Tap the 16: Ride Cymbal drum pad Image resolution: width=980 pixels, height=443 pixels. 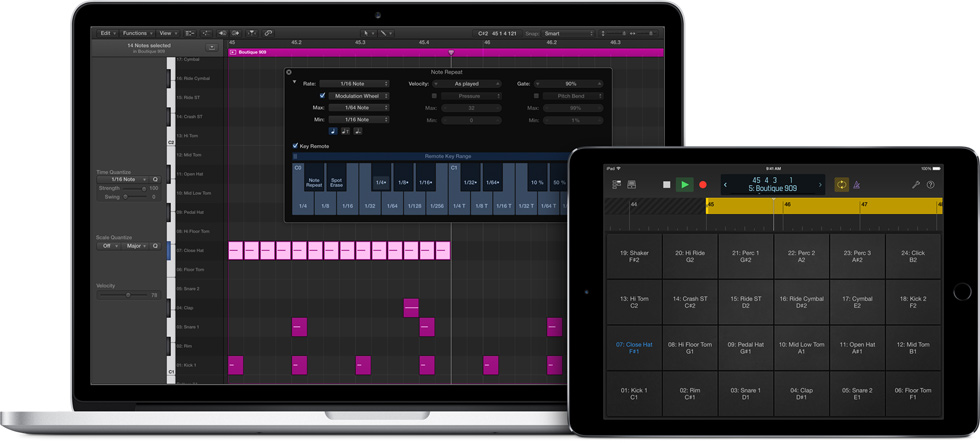click(801, 302)
